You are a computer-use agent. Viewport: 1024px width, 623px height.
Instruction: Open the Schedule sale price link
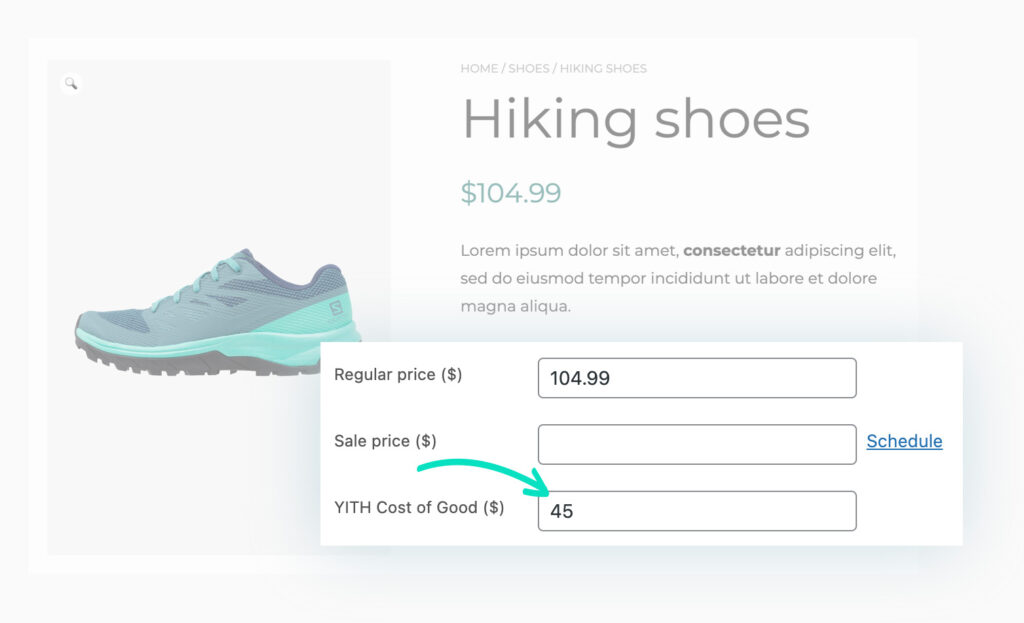904,441
